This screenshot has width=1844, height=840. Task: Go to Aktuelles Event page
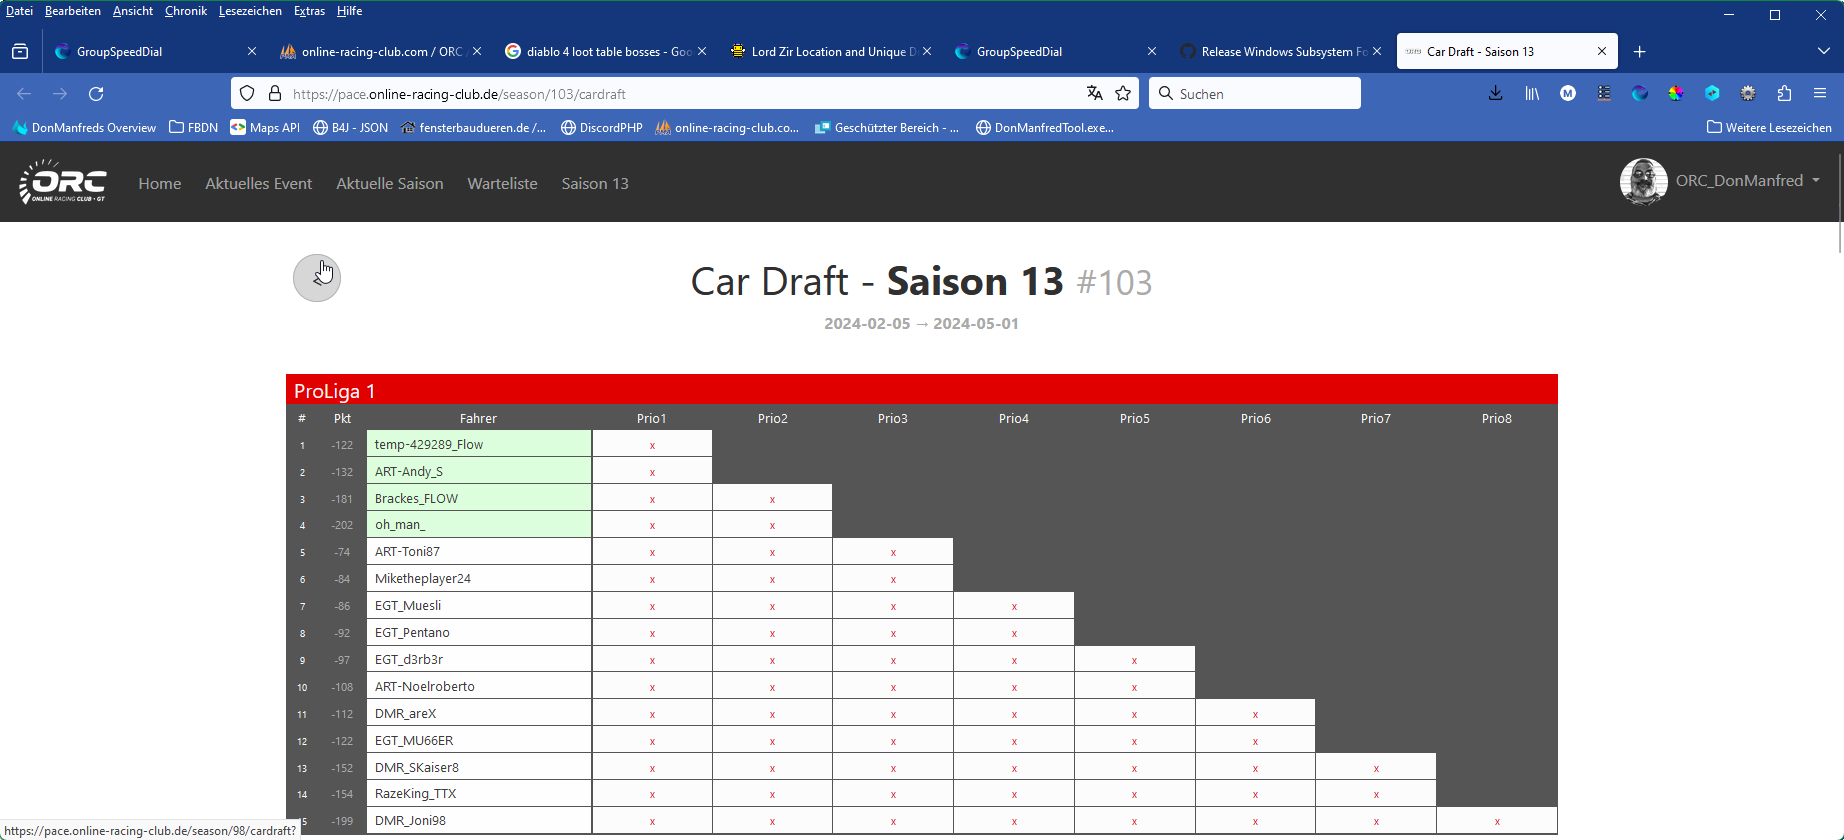(258, 184)
